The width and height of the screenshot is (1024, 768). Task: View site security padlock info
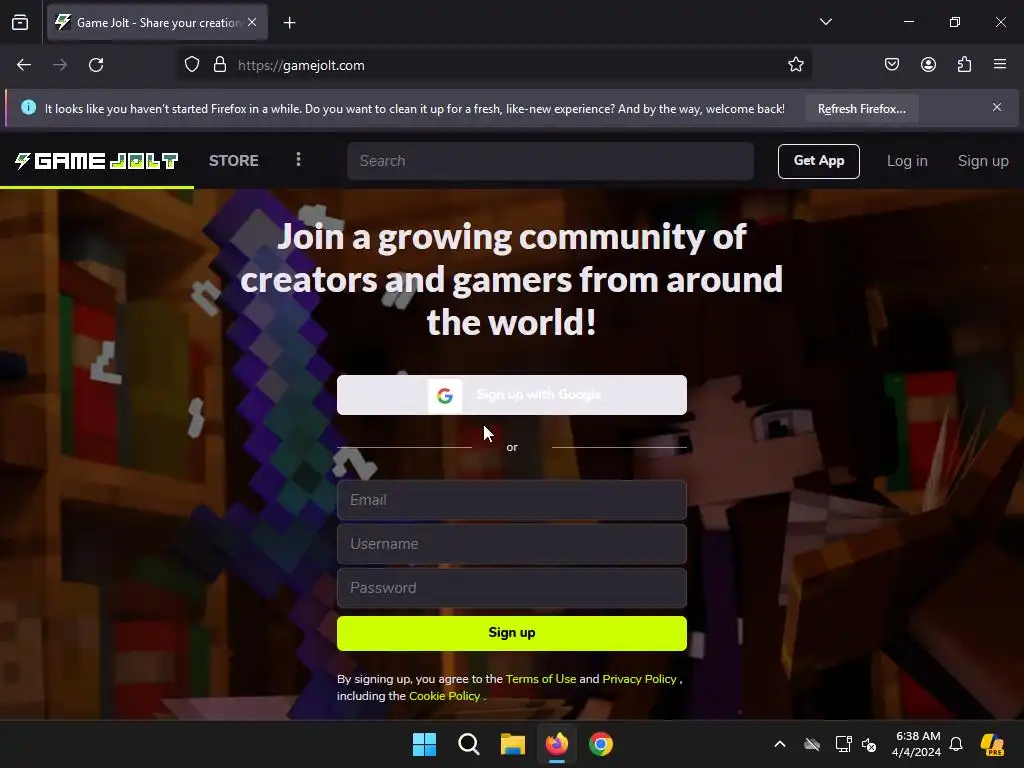click(x=220, y=65)
